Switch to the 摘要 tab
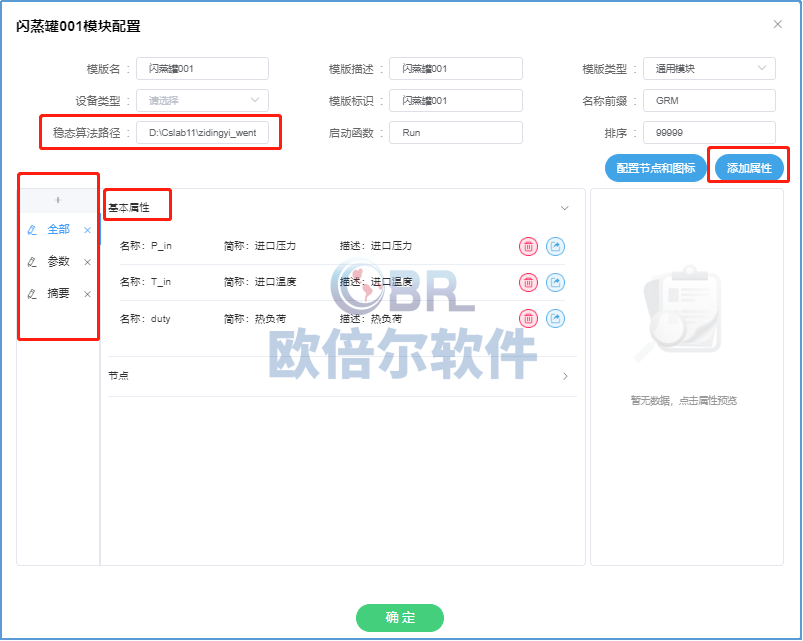The image size is (803, 641). click(59, 294)
